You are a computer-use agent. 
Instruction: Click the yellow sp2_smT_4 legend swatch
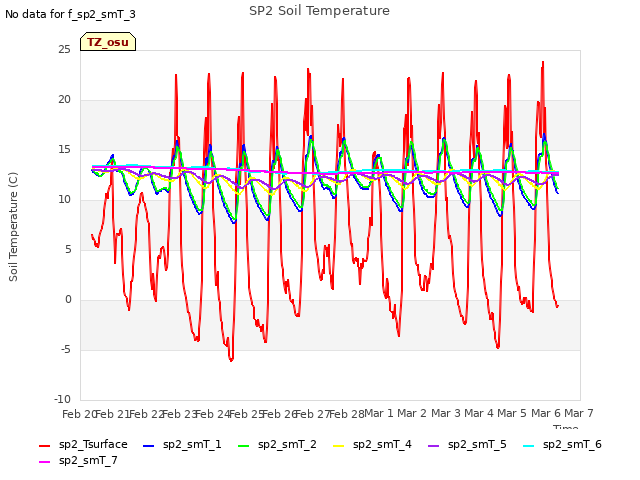[x=339, y=446]
